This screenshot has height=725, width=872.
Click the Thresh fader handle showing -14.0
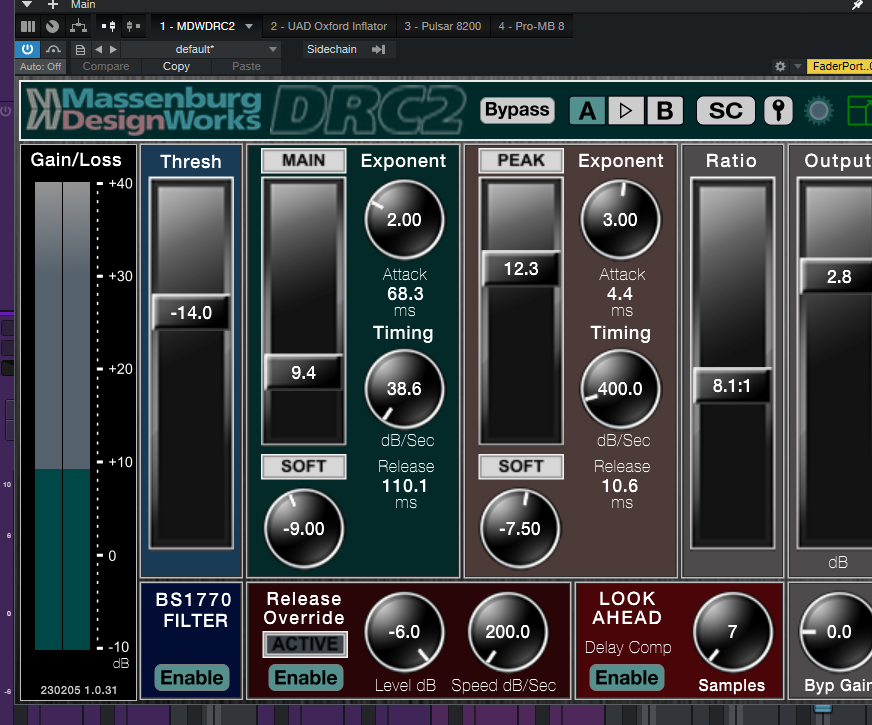[x=191, y=312]
